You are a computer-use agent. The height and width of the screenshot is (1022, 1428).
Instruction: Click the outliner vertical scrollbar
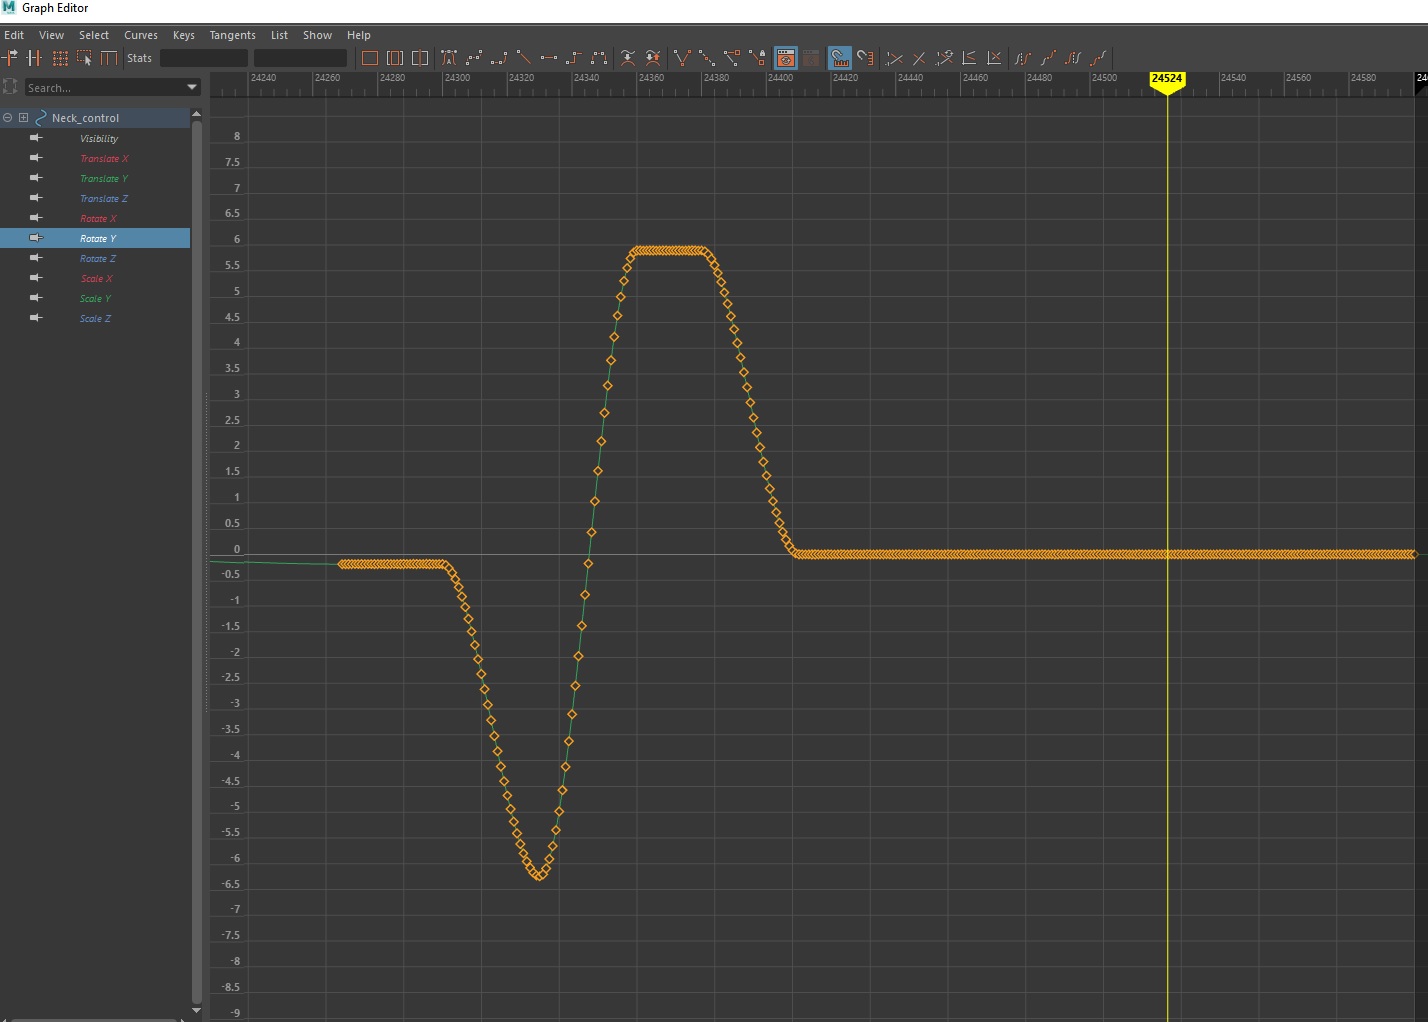point(196,560)
